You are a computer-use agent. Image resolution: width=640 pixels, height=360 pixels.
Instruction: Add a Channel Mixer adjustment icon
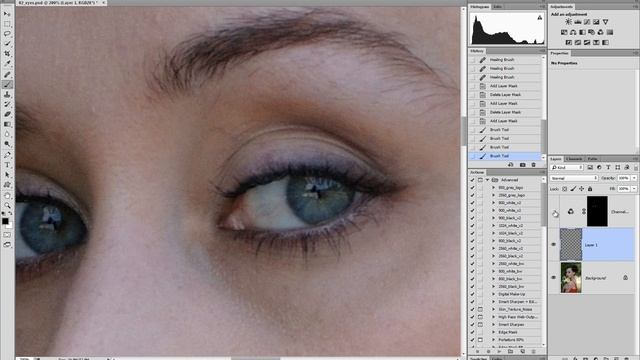600,32
